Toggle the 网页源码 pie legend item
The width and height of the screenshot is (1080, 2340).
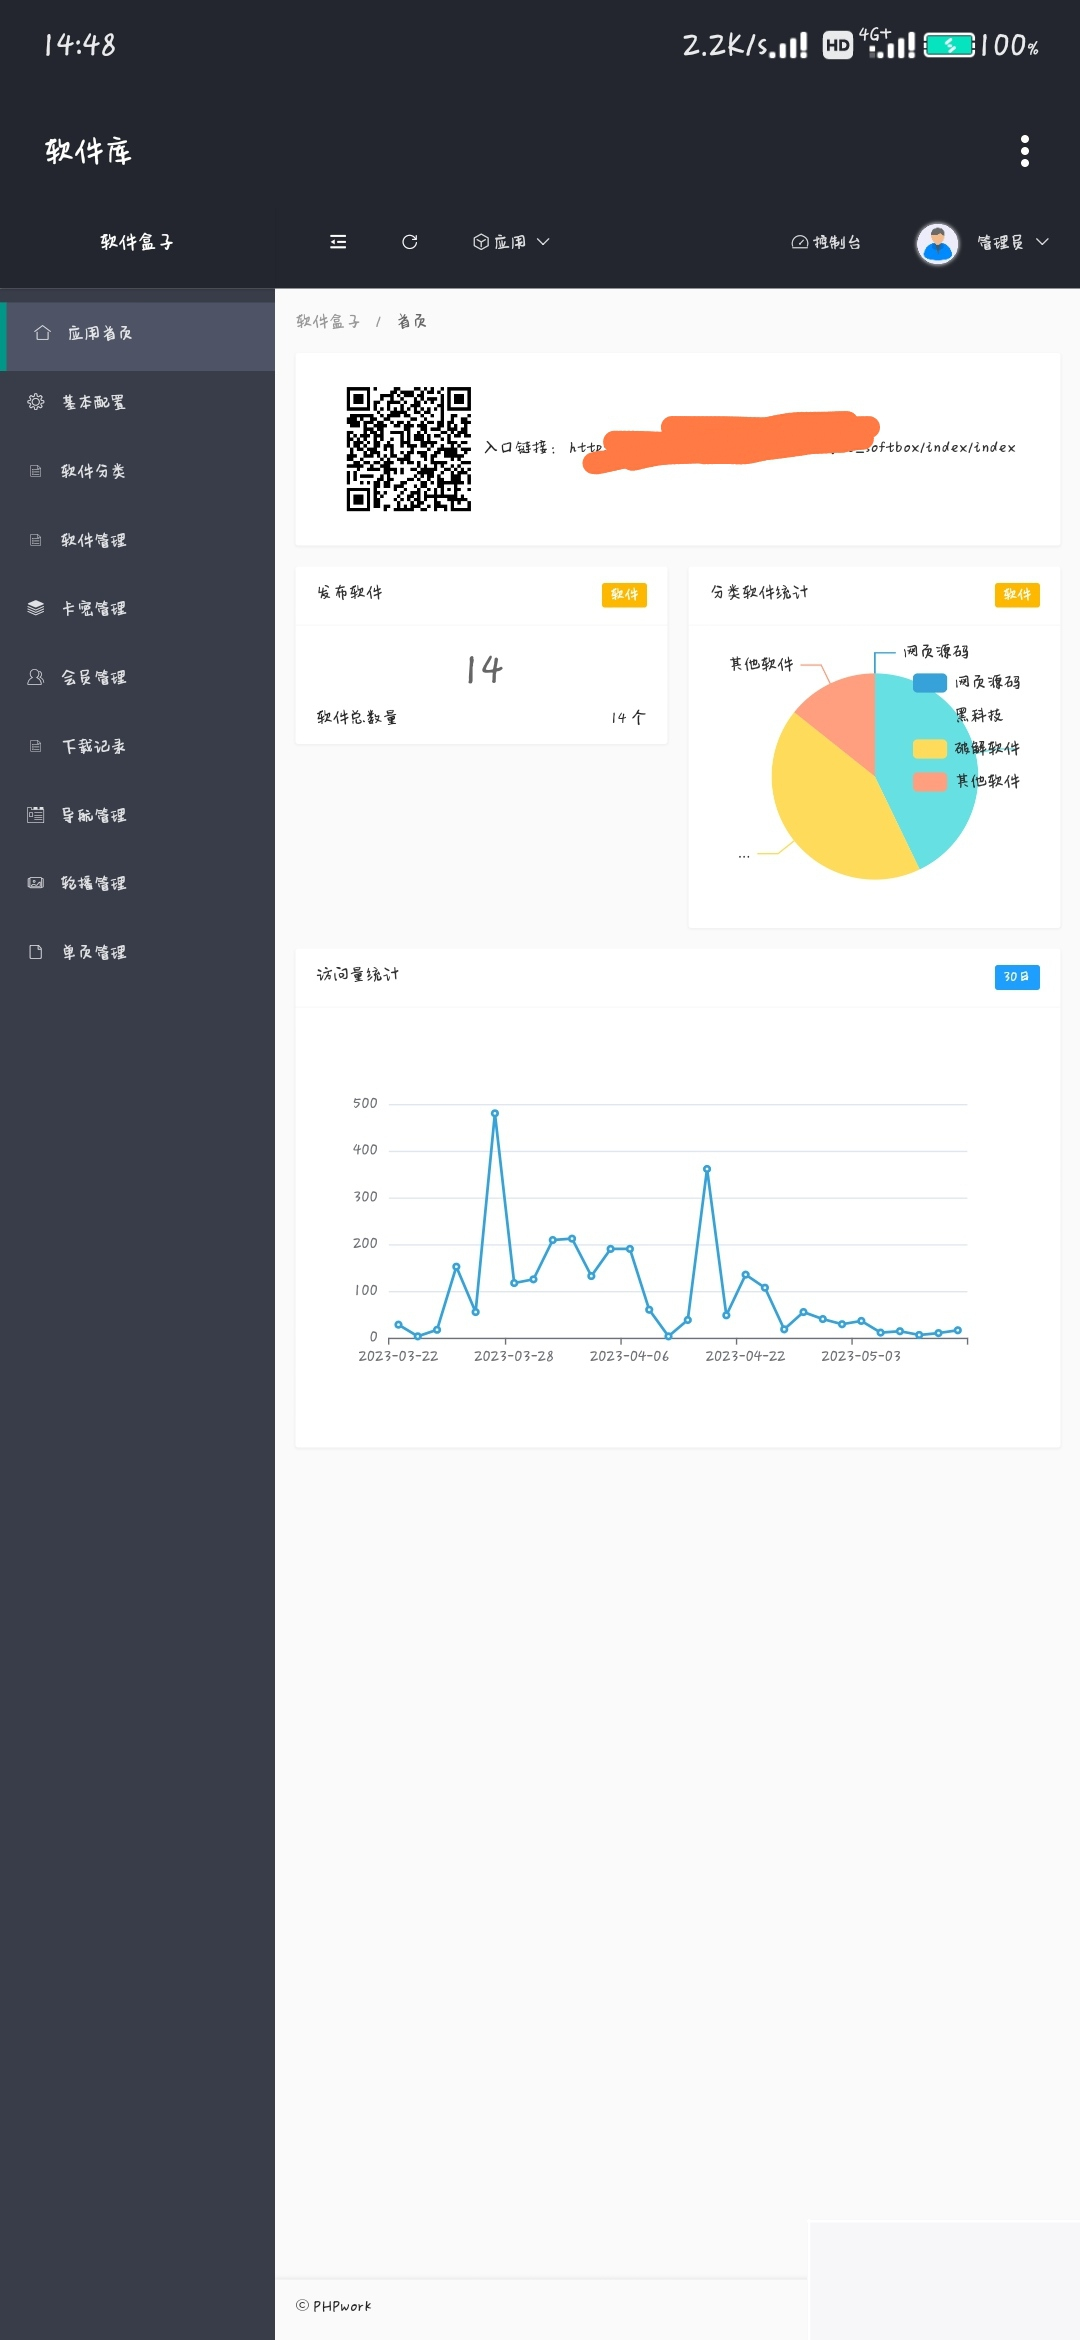pyautogui.click(x=966, y=682)
